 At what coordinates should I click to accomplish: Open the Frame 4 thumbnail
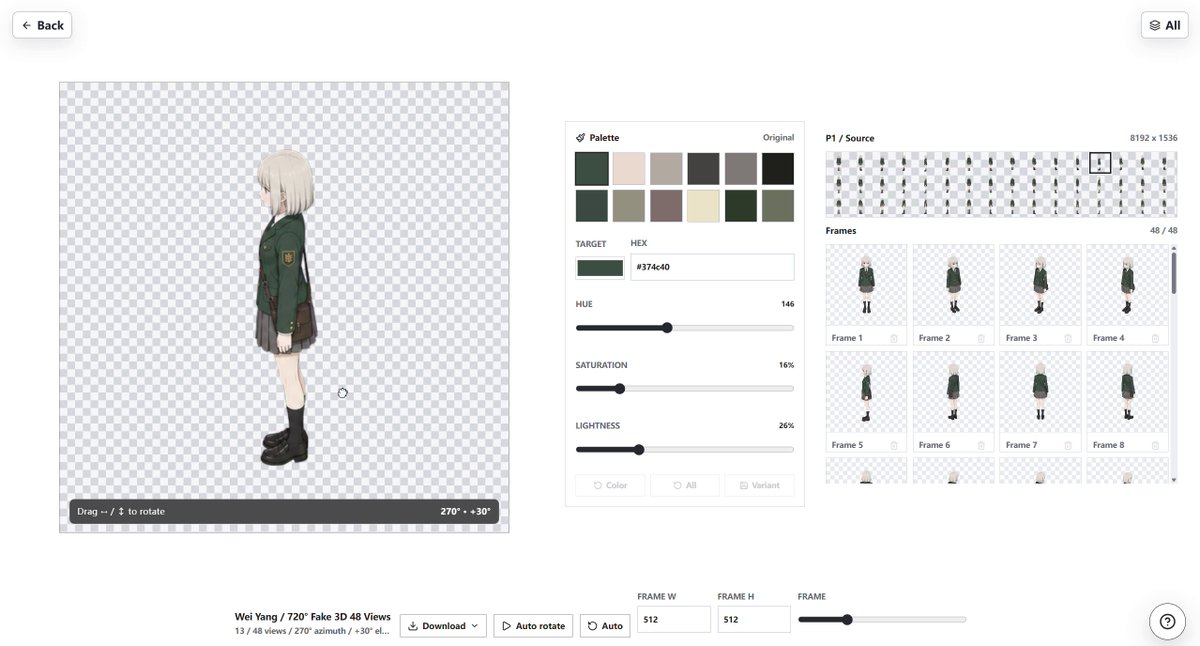(1128, 287)
